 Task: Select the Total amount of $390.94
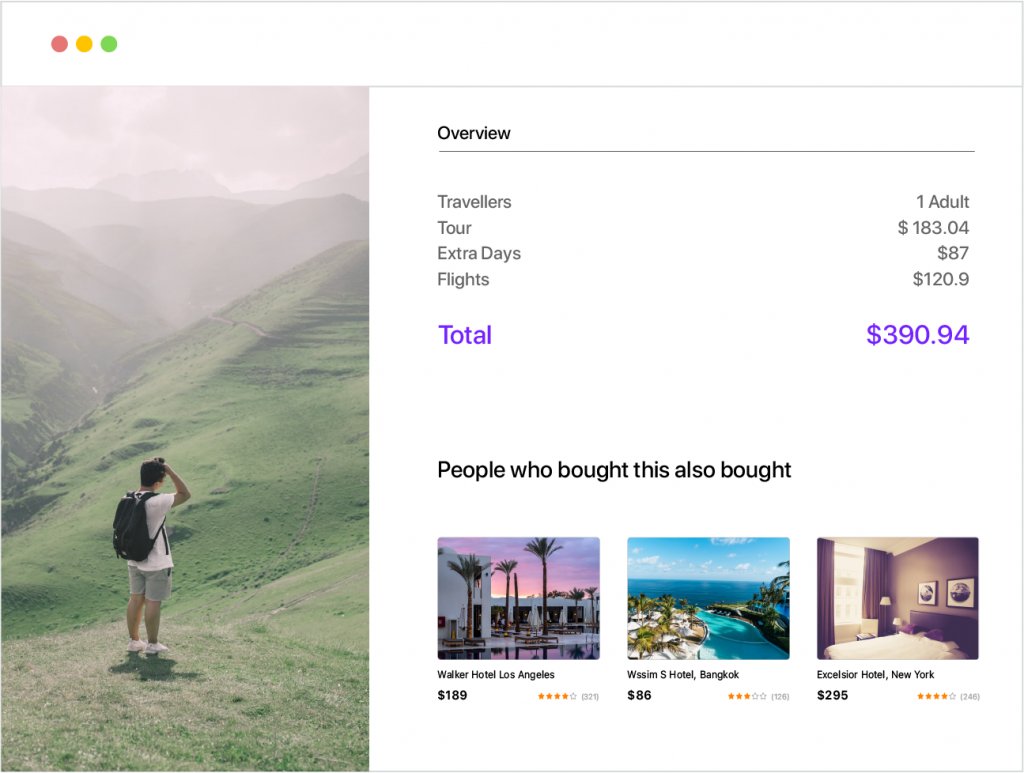[x=918, y=334]
